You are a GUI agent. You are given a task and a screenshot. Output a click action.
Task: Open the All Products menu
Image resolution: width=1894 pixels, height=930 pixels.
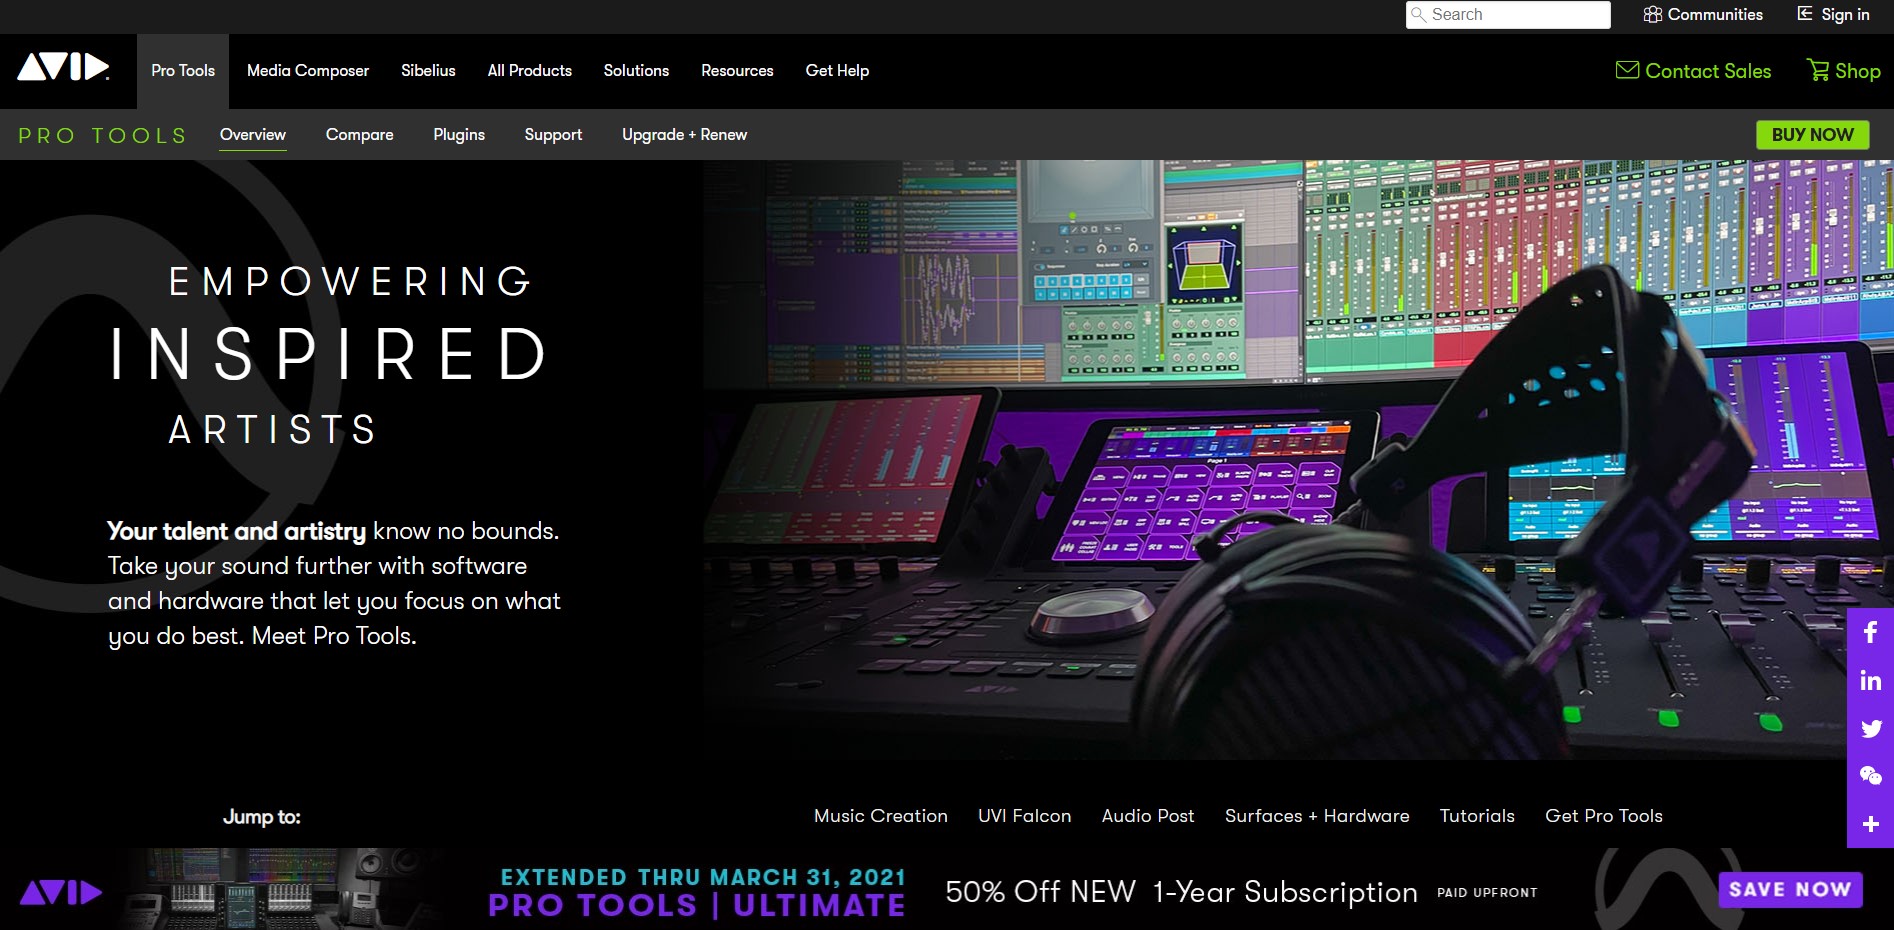pos(530,71)
